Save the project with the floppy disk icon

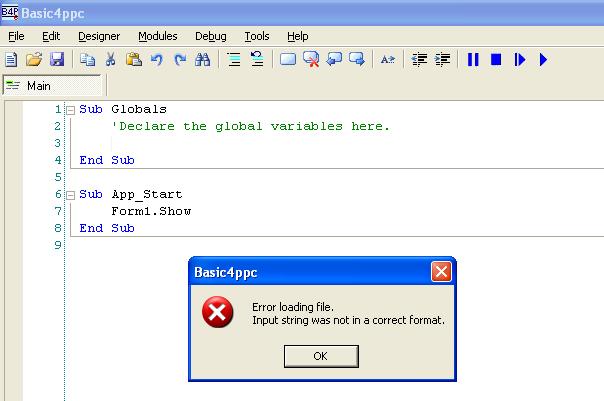click(x=57, y=60)
